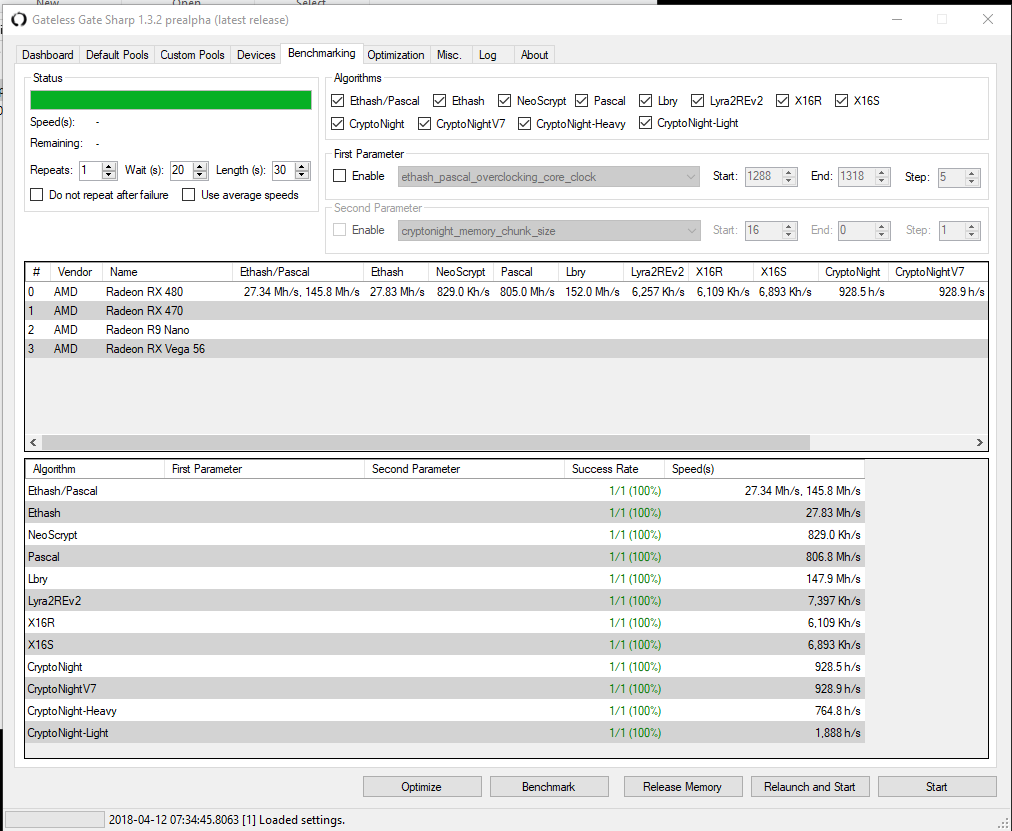Click the Speed(s) column header in results
The height and width of the screenshot is (831, 1012).
point(764,469)
